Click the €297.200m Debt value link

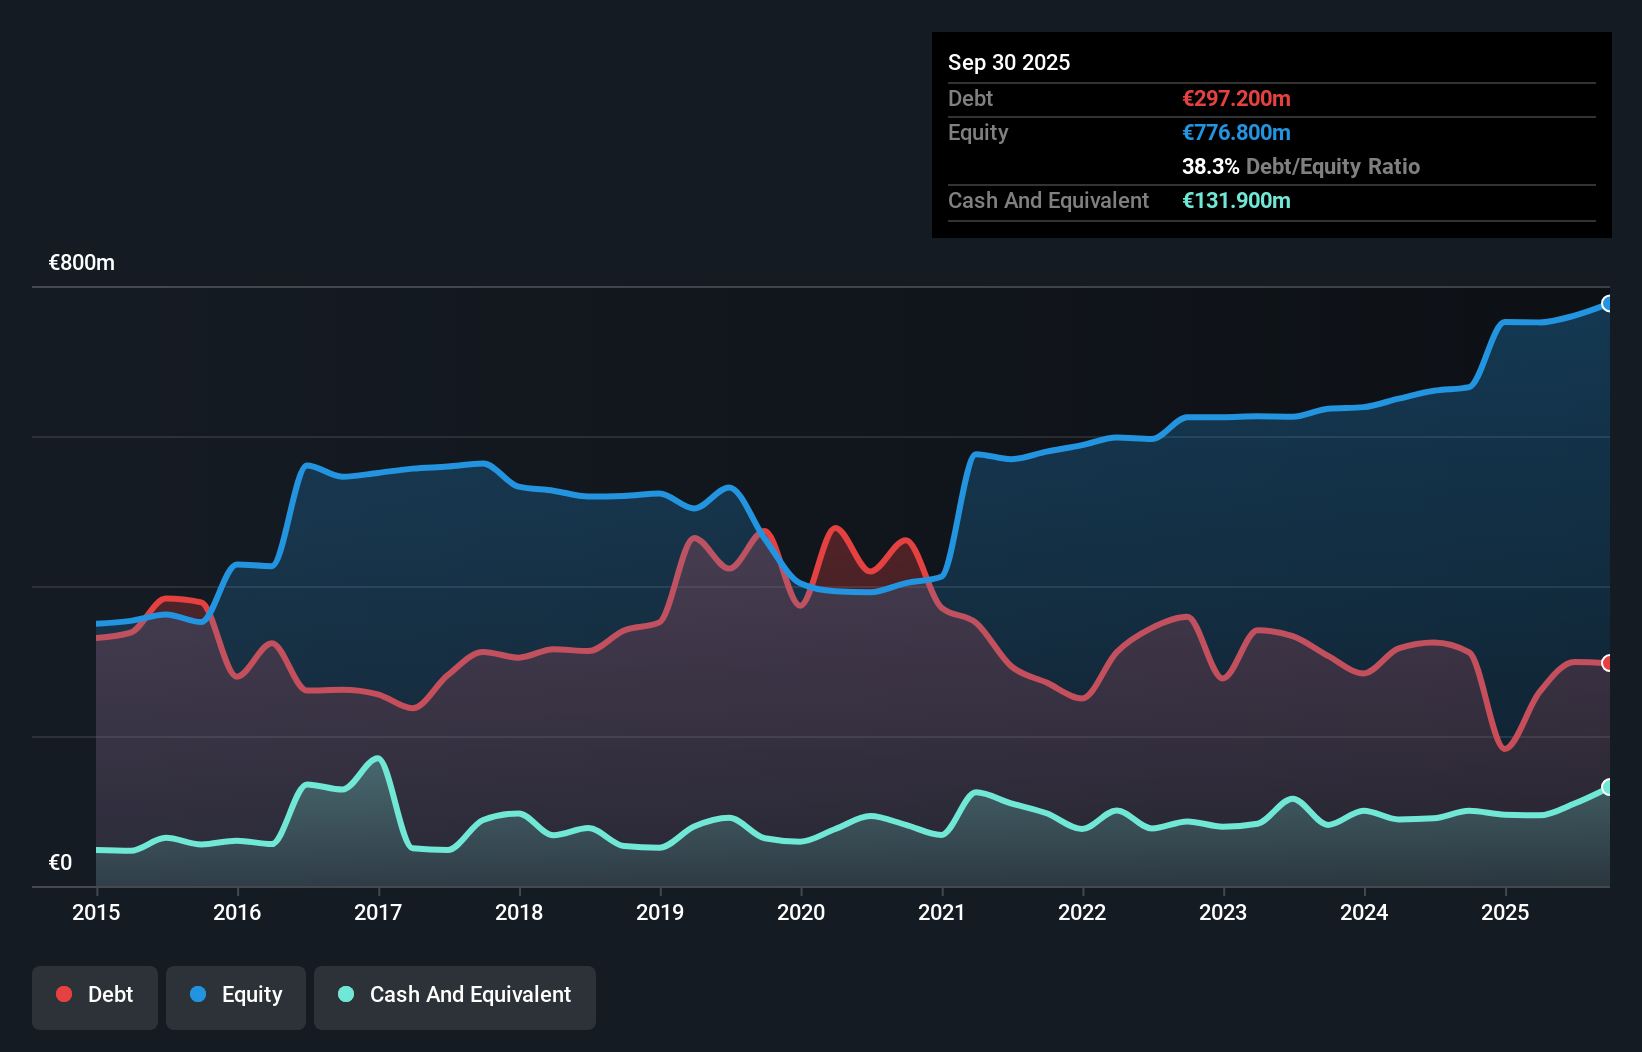coord(1236,98)
